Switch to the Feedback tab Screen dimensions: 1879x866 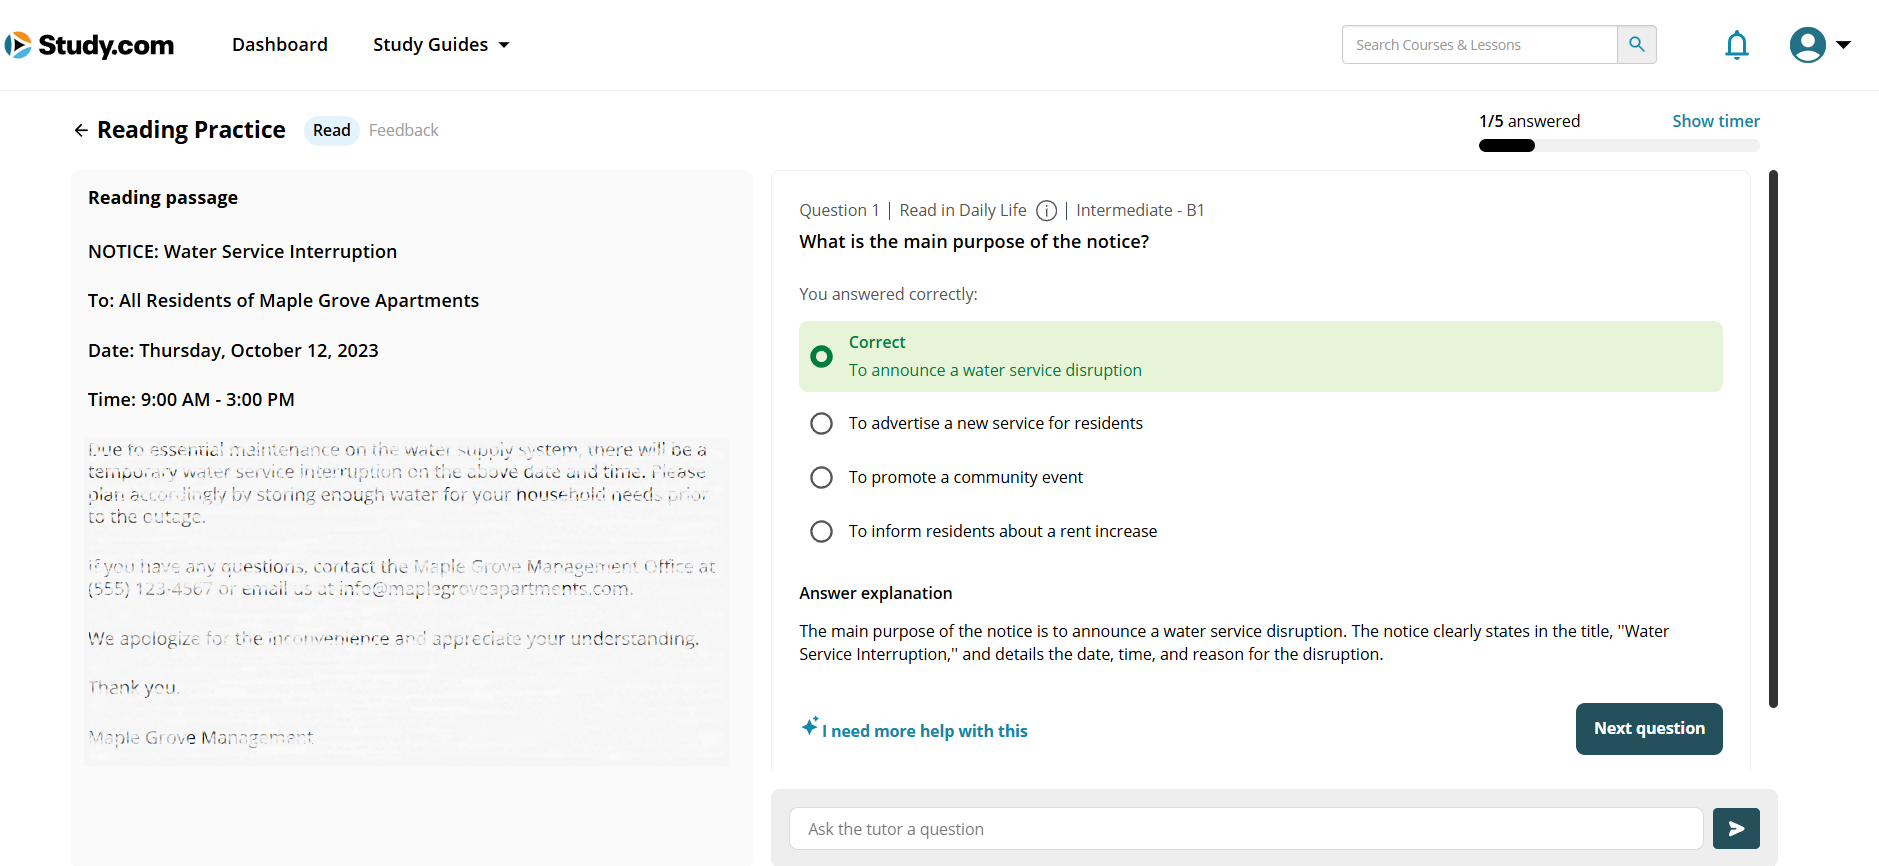click(403, 130)
